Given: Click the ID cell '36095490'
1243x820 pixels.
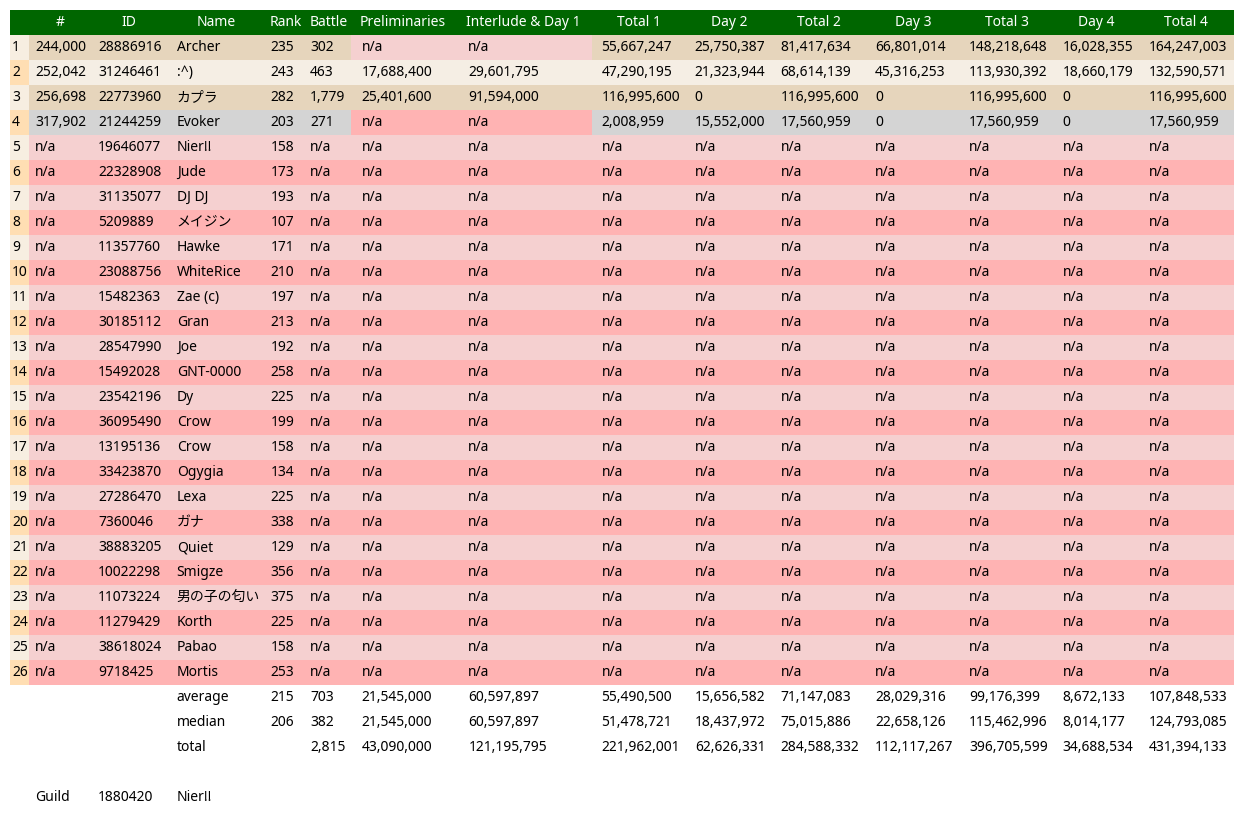Looking at the screenshot, I should click(x=129, y=421).
